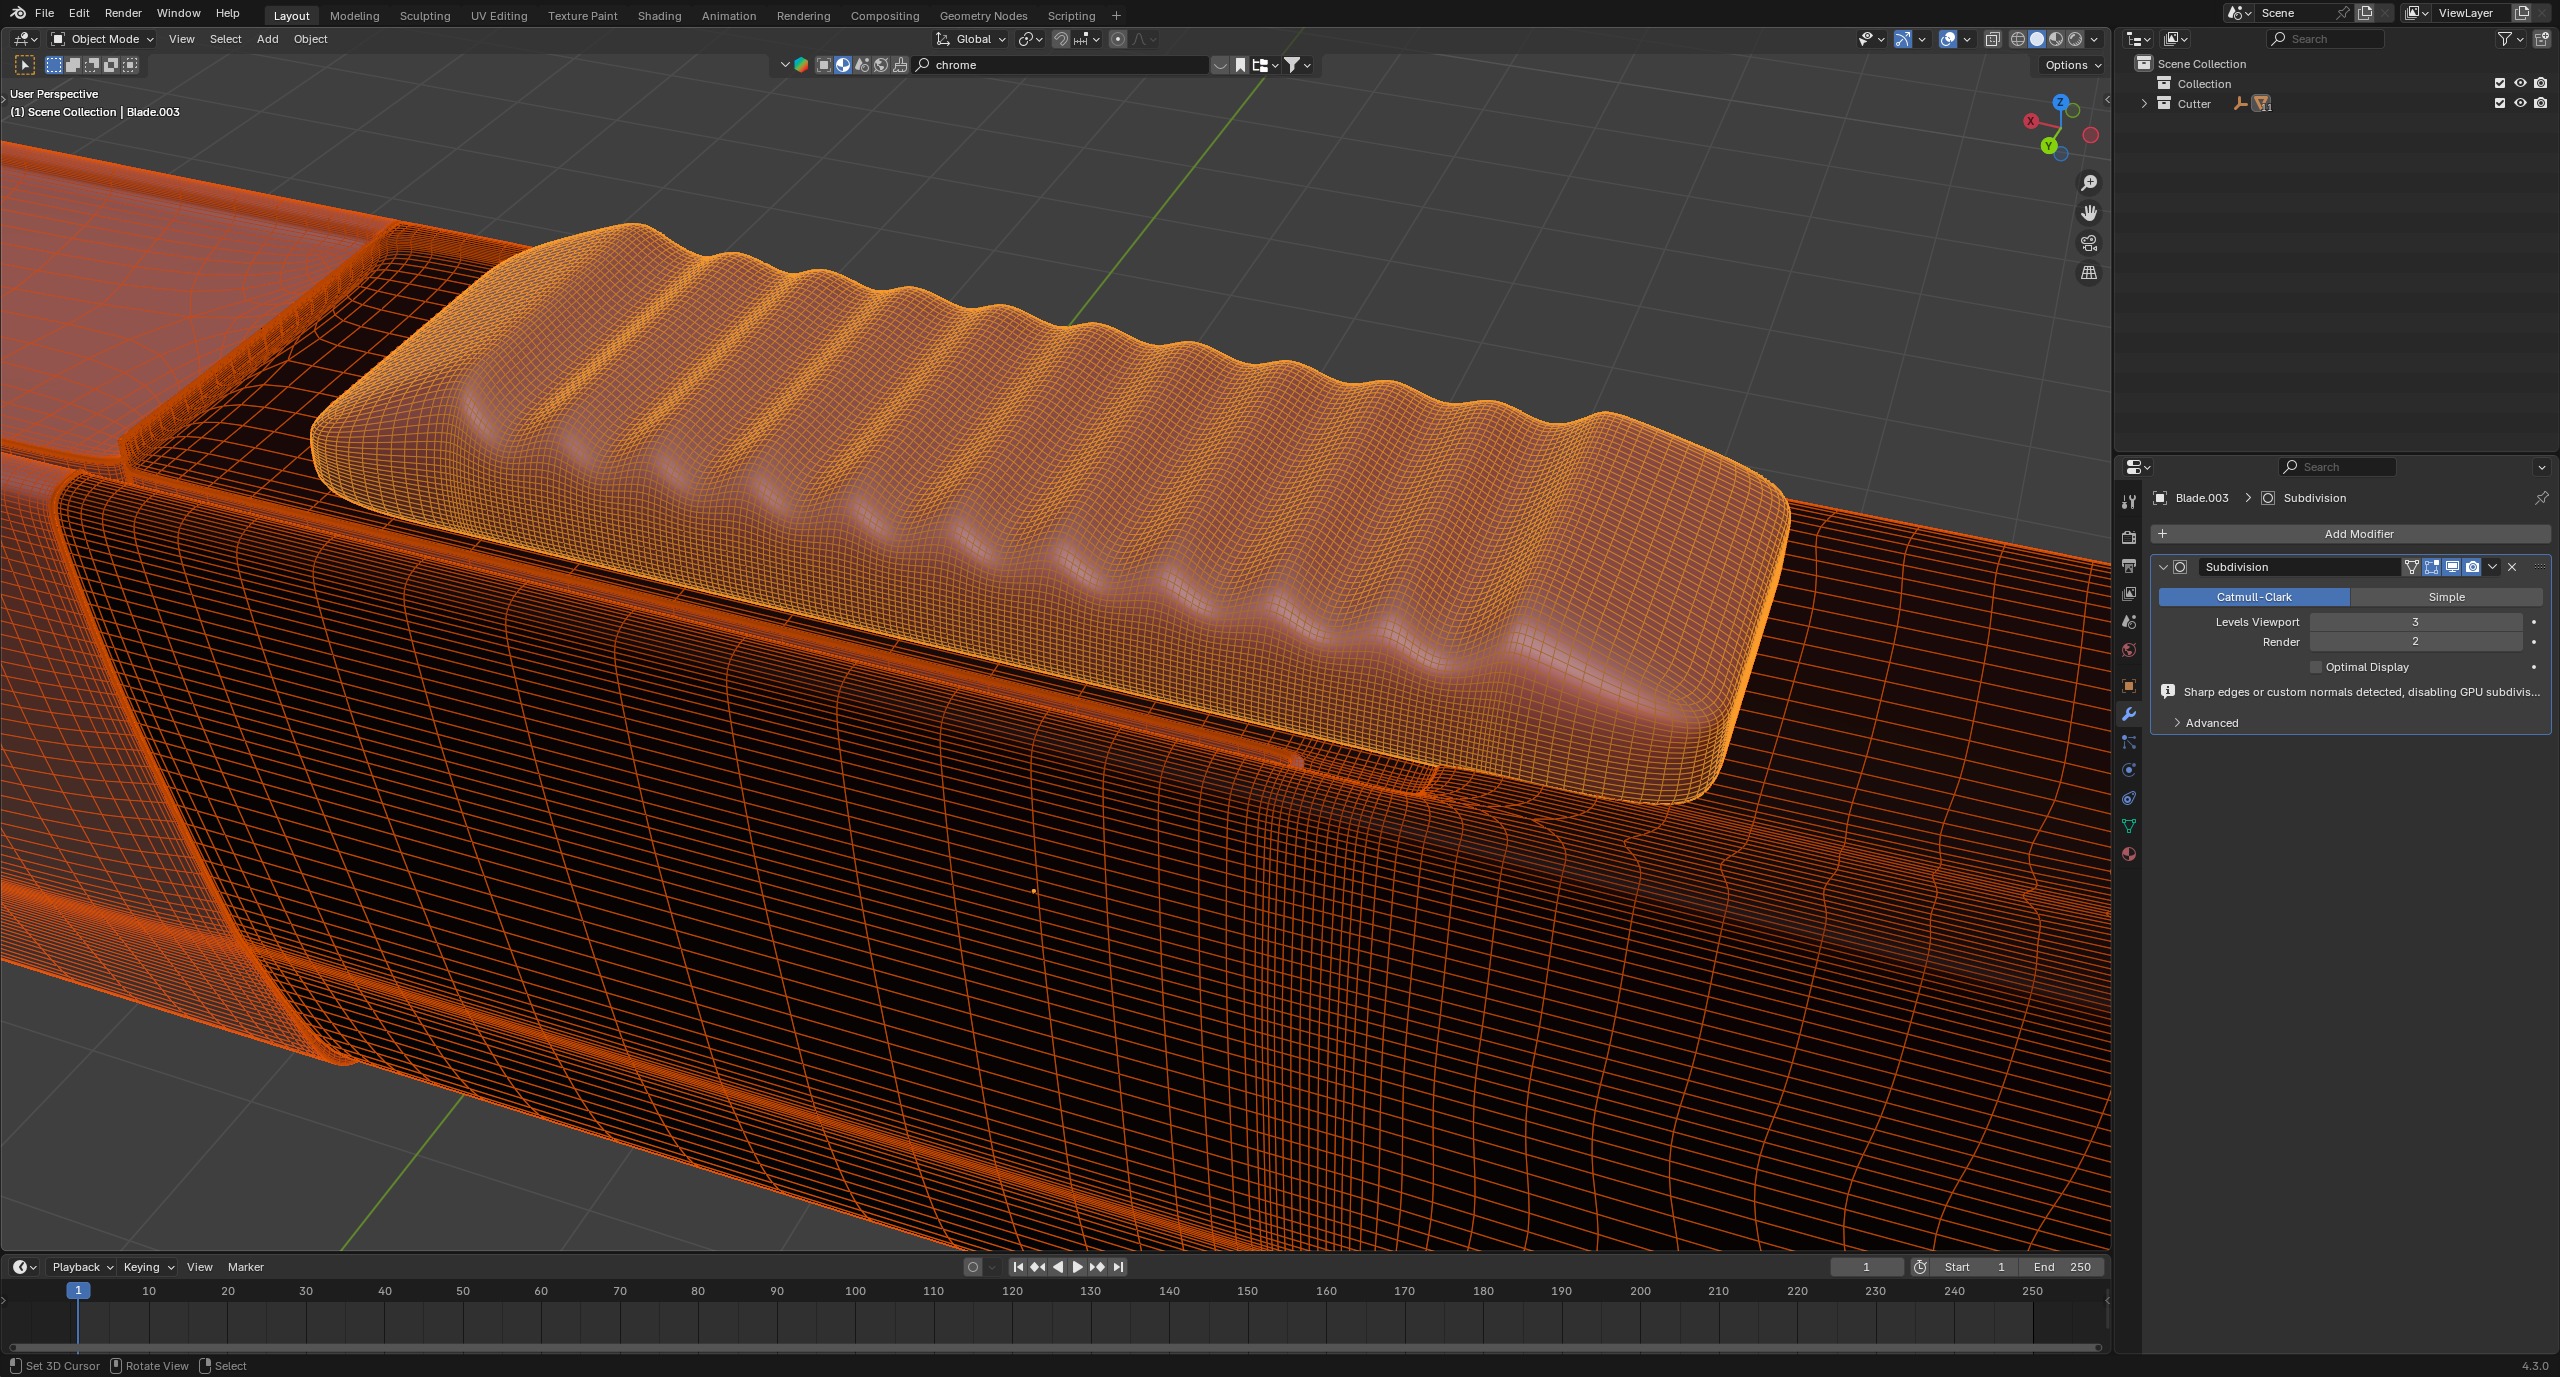
Task: Open the Physics properties tab
Action: [x=2128, y=770]
